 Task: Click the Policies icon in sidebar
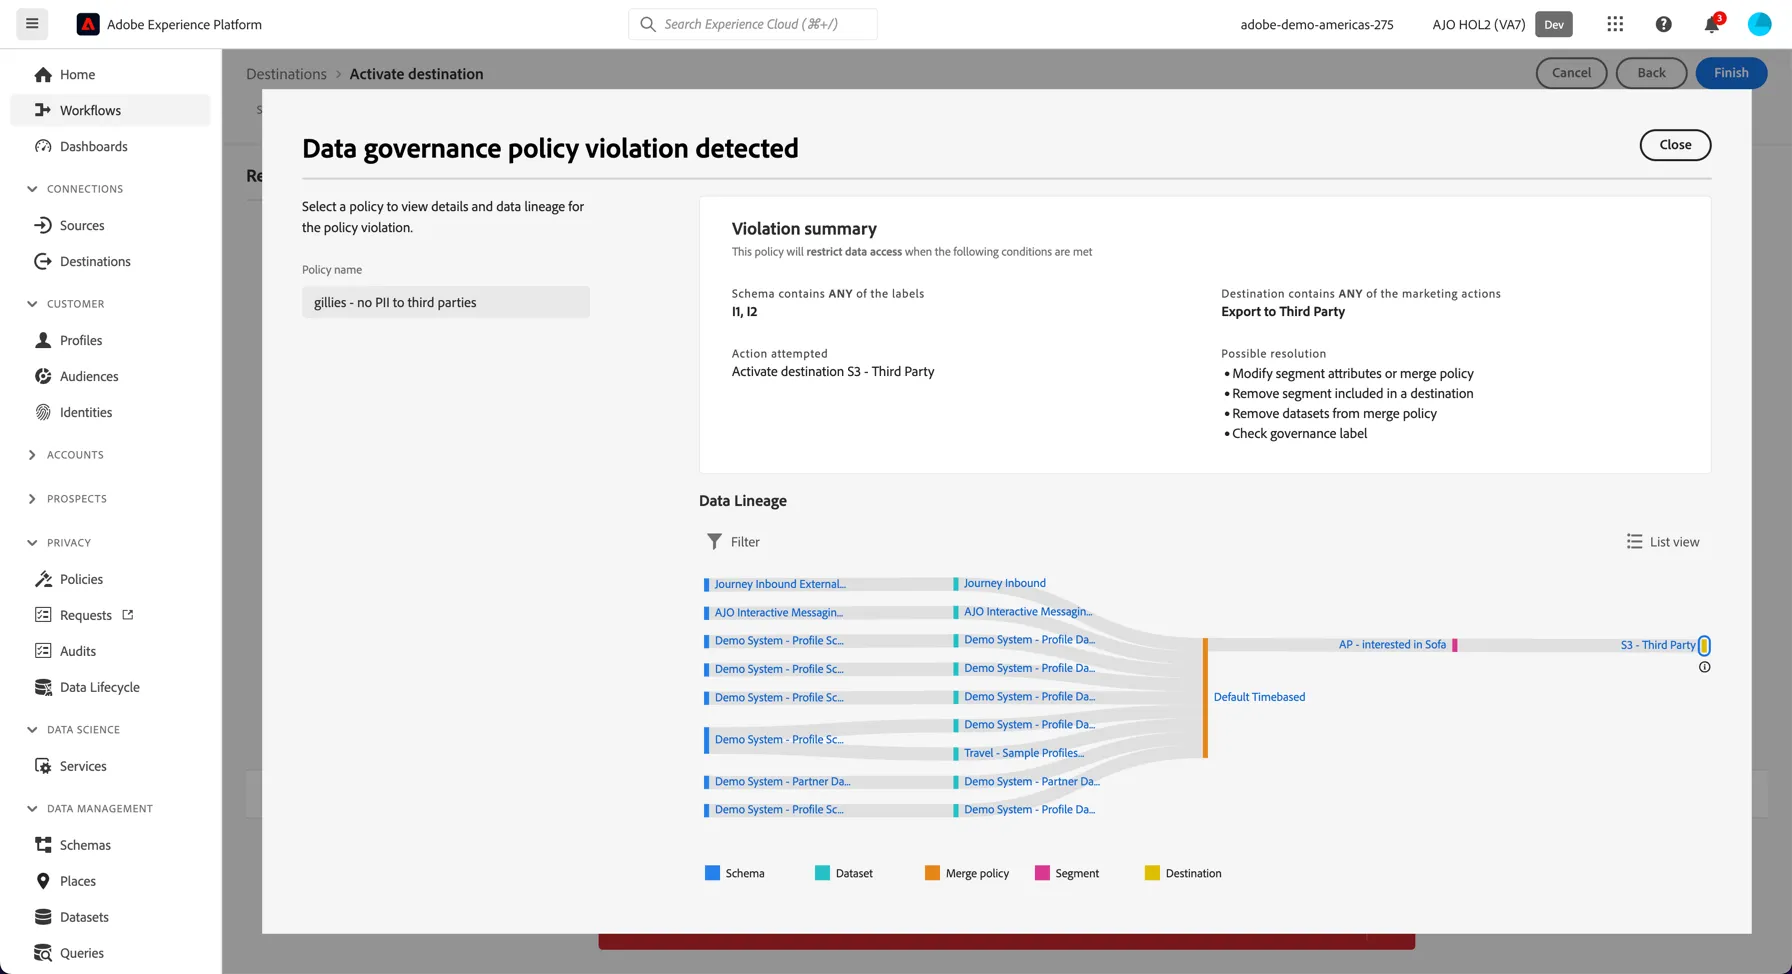[x=43, y=579]
